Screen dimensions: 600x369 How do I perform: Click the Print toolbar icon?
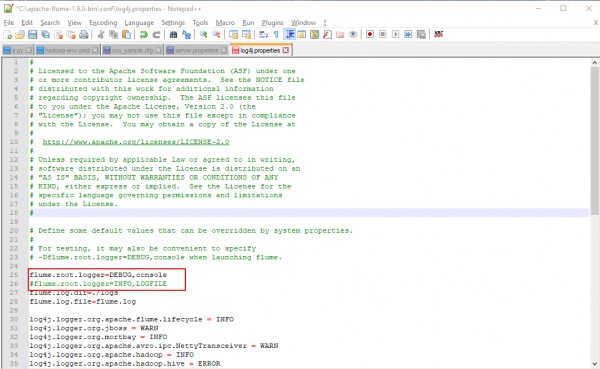pos(84,35)
